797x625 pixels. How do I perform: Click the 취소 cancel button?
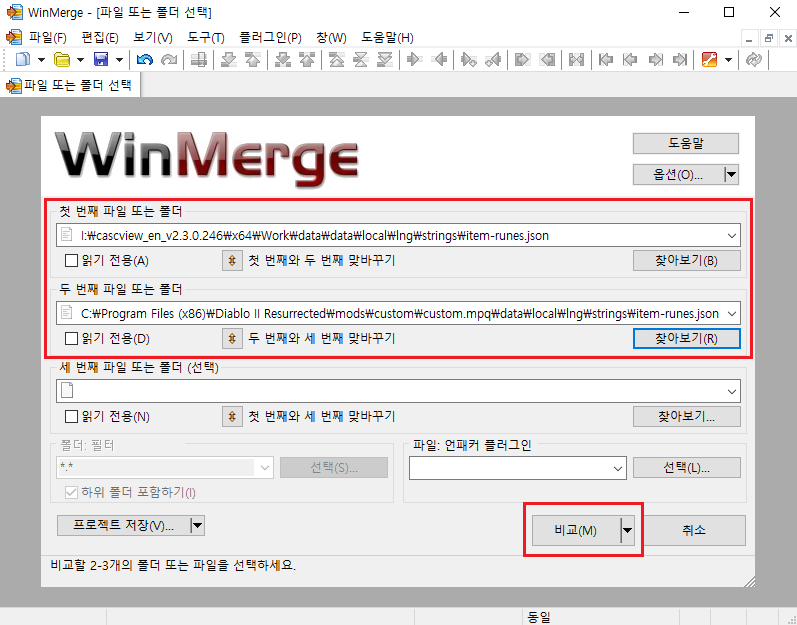click(x=694, y=530)
